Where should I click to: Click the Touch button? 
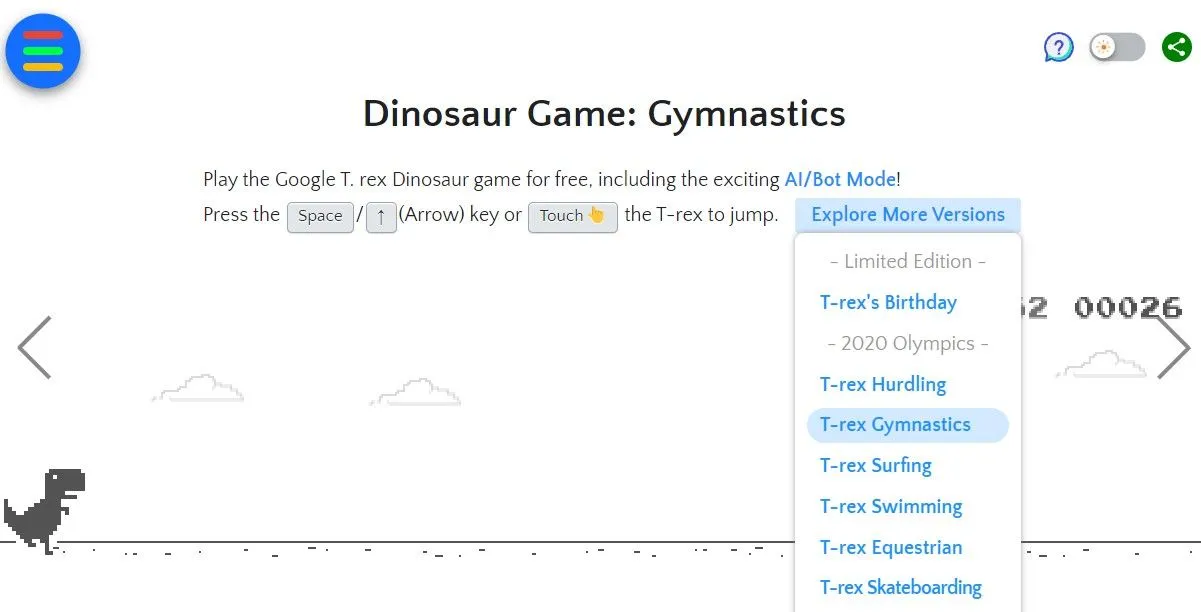coord(572,216)
